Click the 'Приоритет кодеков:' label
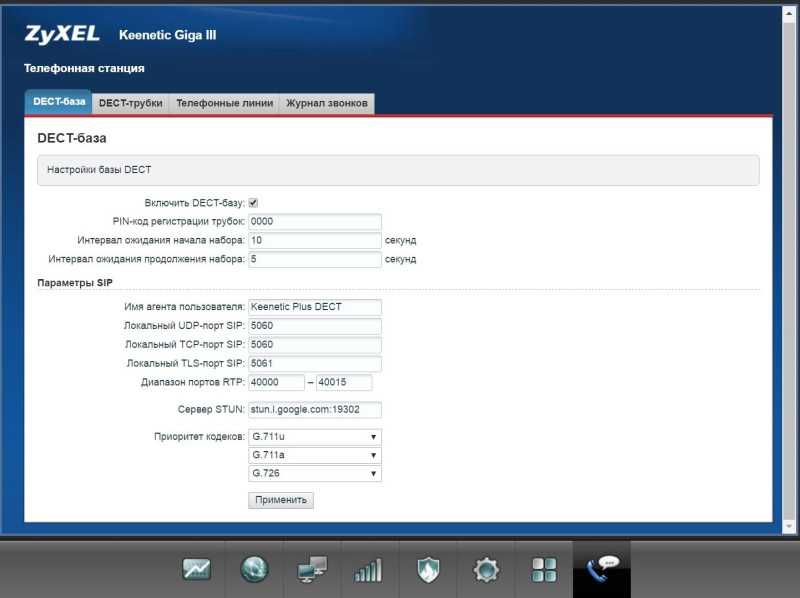Screen dimensions: 800x598 click(x=199, y=437)
